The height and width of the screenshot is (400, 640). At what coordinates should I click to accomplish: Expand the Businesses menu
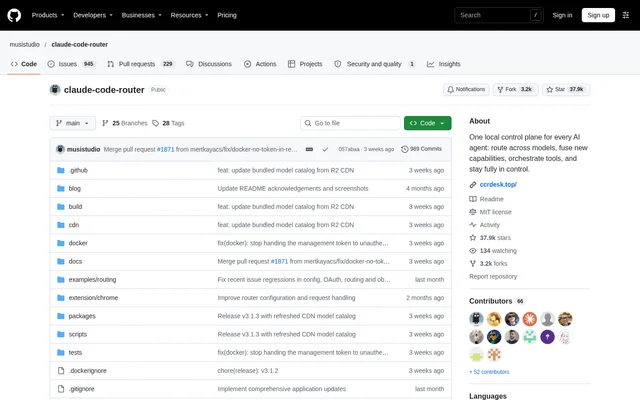coord(141,15)
